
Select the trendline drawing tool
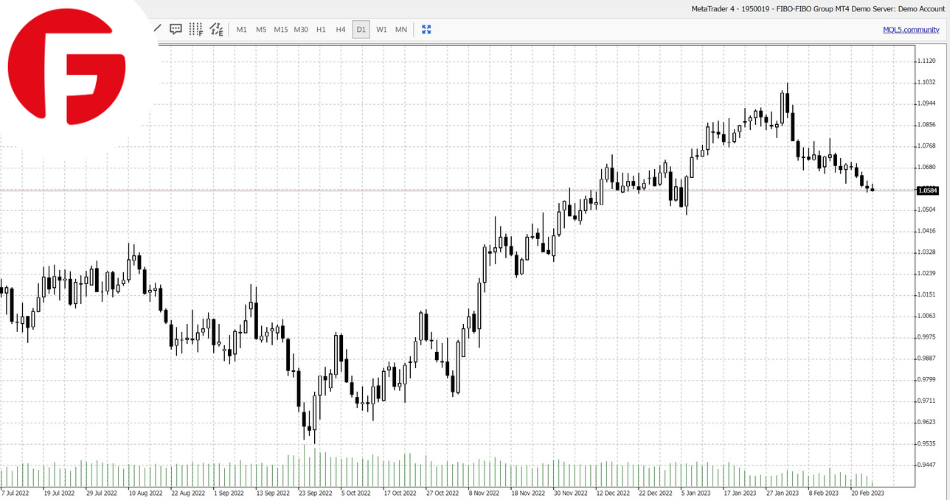tap(157, 29)
